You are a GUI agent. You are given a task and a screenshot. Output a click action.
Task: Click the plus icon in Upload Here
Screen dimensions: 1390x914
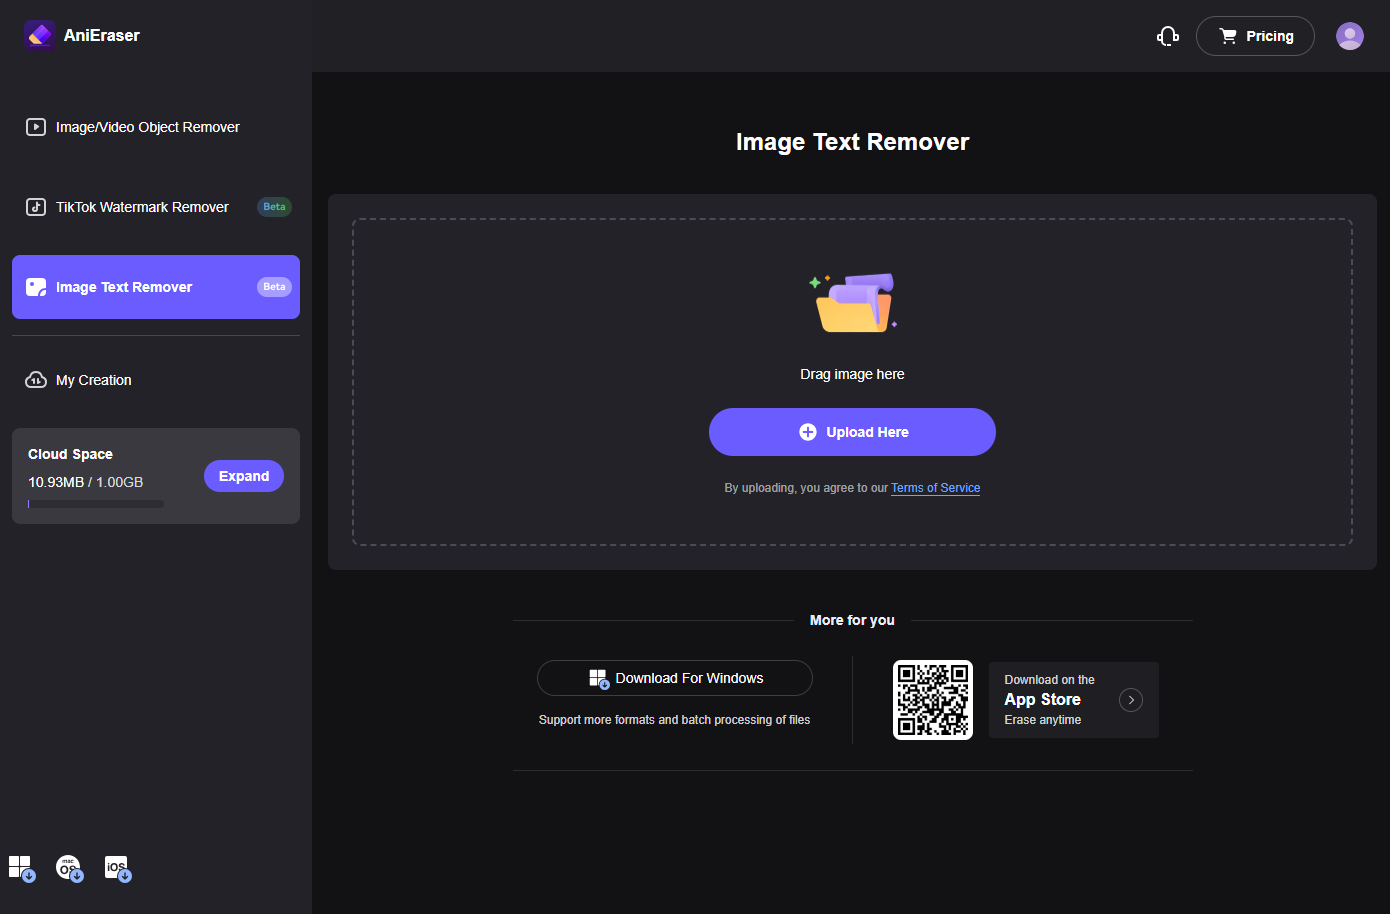click(808, 432)
